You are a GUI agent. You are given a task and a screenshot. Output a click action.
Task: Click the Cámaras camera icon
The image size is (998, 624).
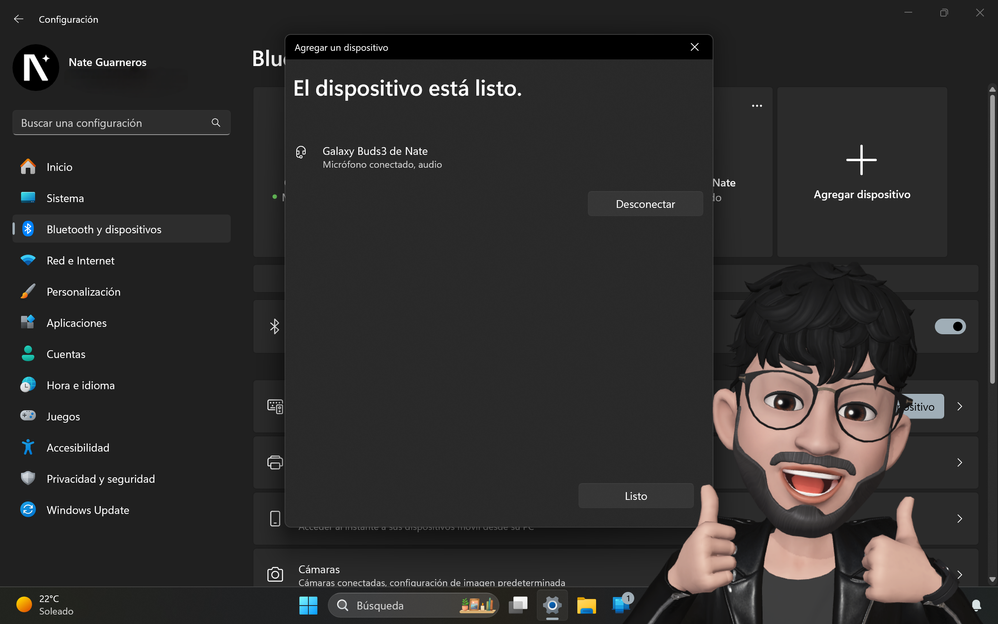coord(275,574)
